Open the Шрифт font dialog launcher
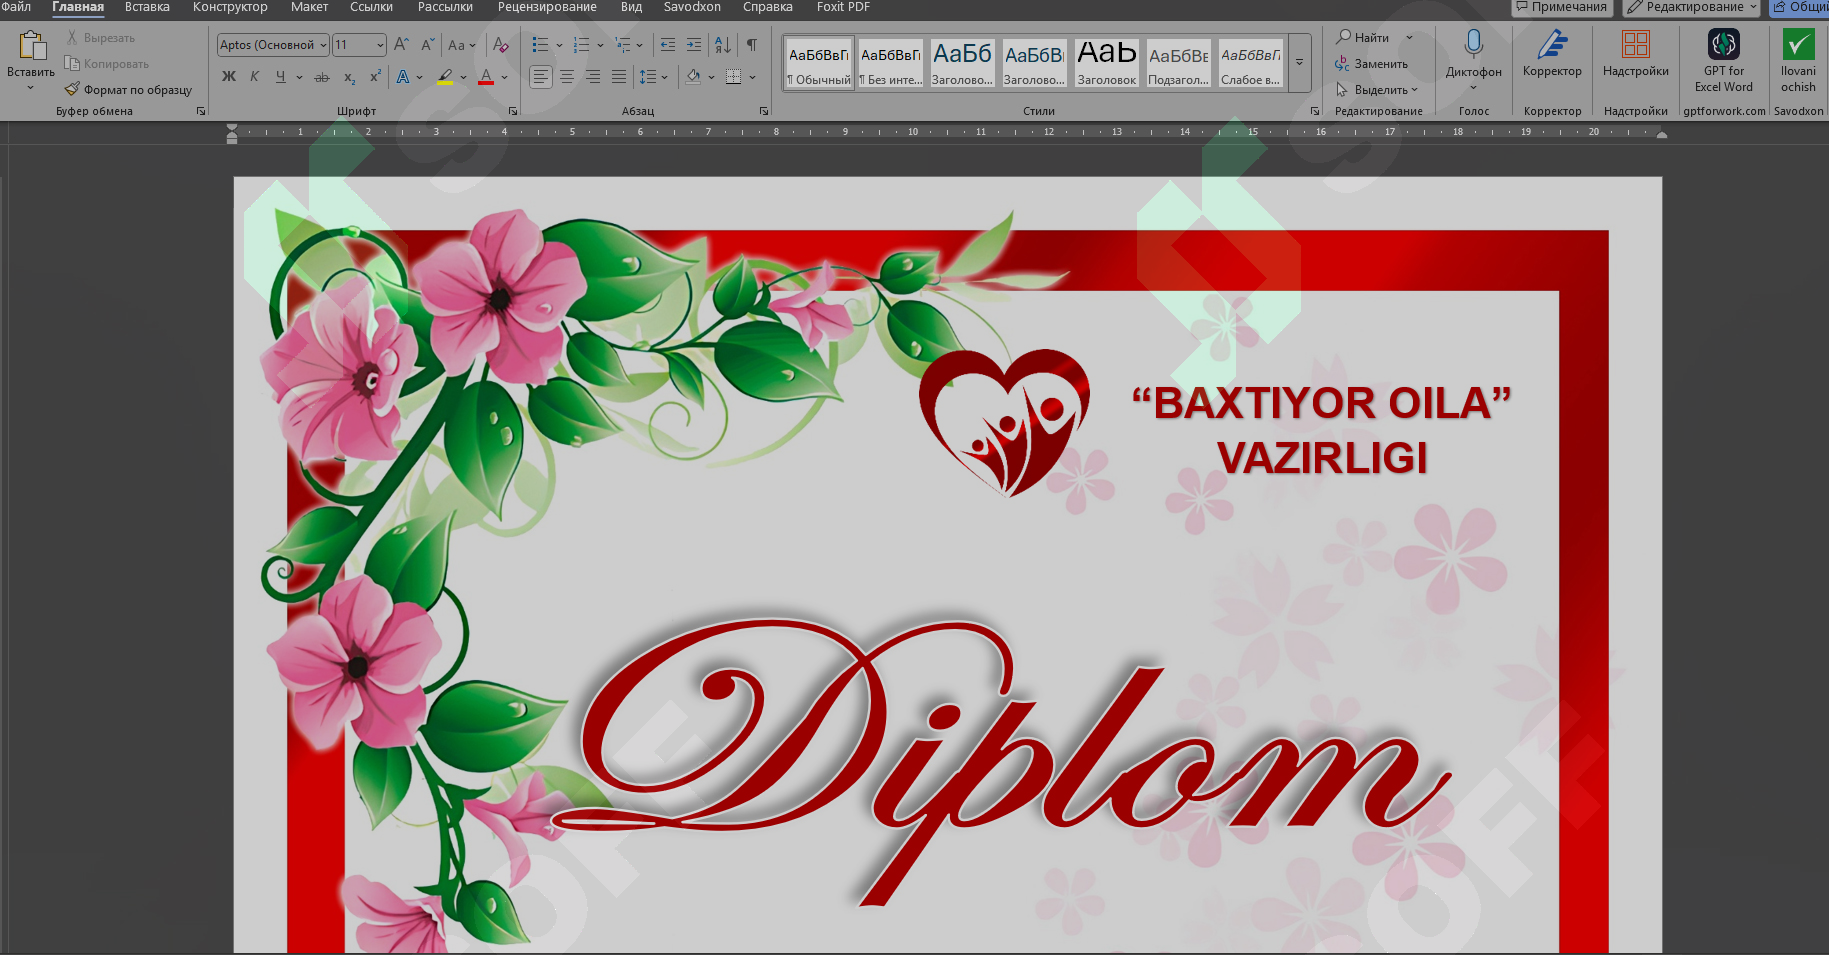1829x955 pixels. tap(513, 111)
